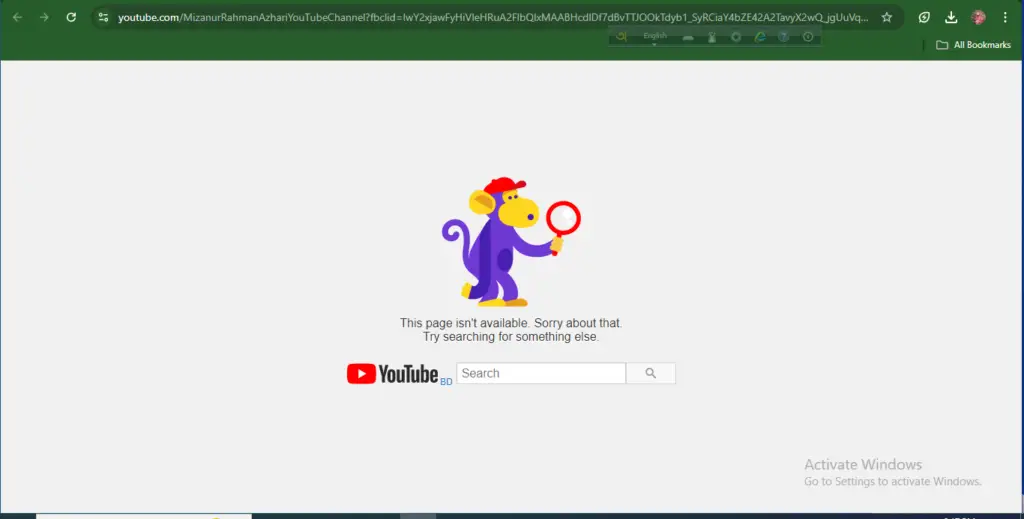This screenshot has height=519, width=1024.
Task: Open the three-dot Chrome menu
Action: 1005,17
